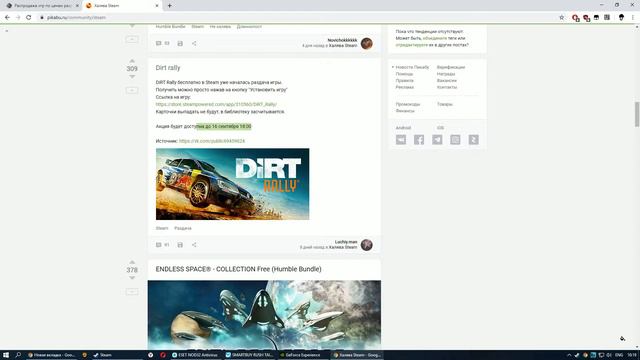The height and width of the screenshot is (360, 640).
Task: Upvote the Dirt rally post
Action: tap(132, 61)
